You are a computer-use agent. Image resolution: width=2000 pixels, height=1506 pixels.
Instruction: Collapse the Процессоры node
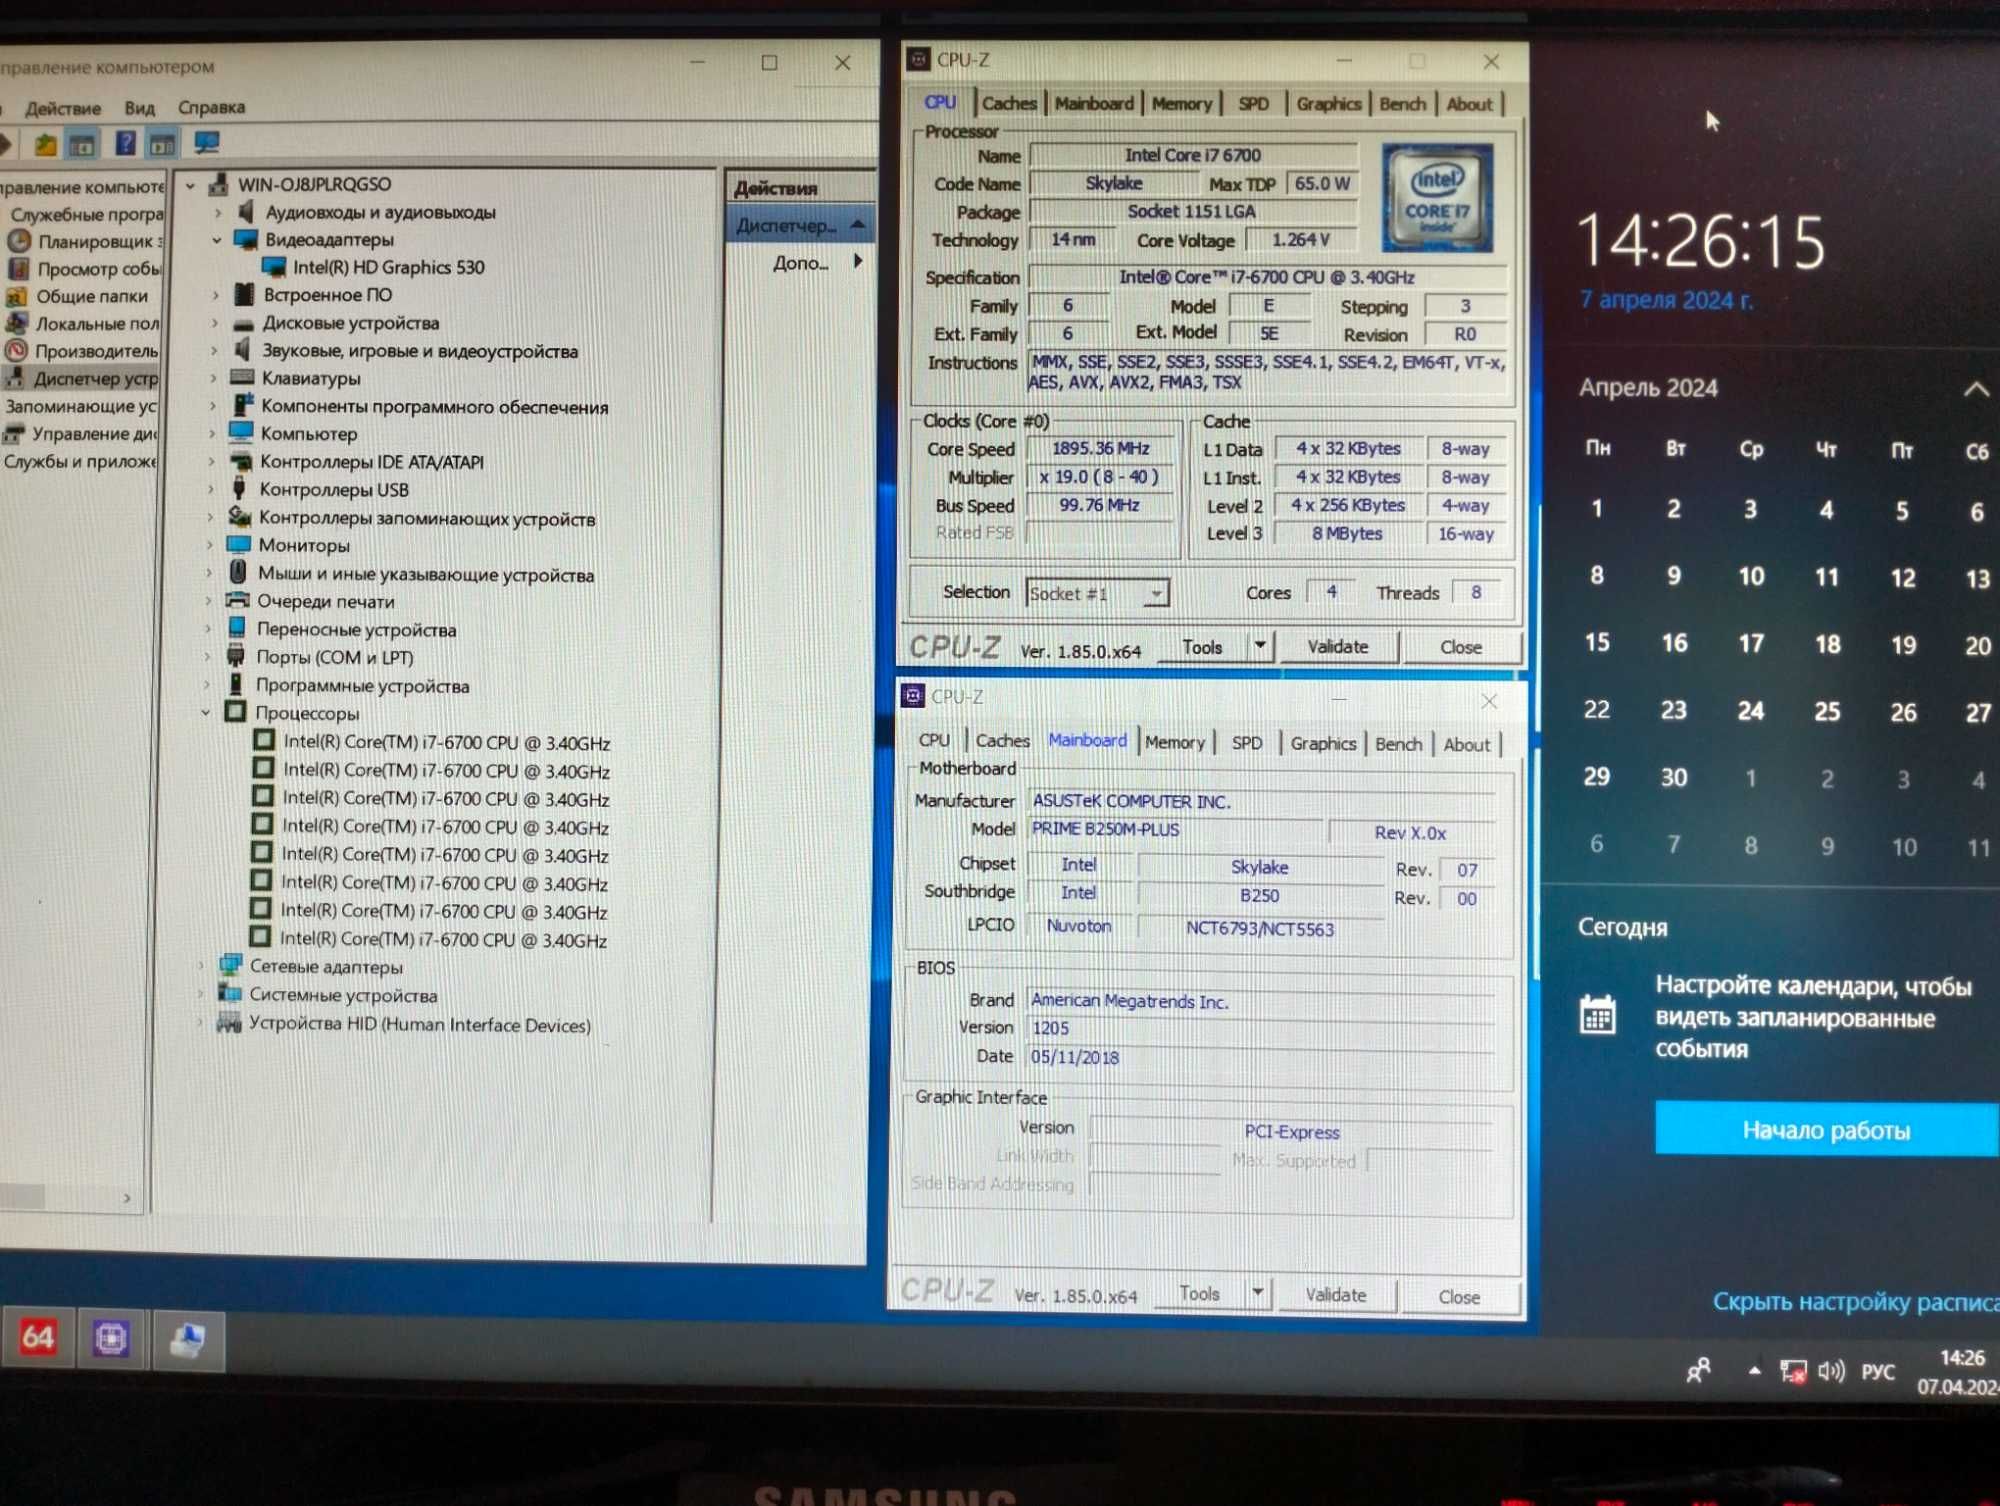[207, 713]
